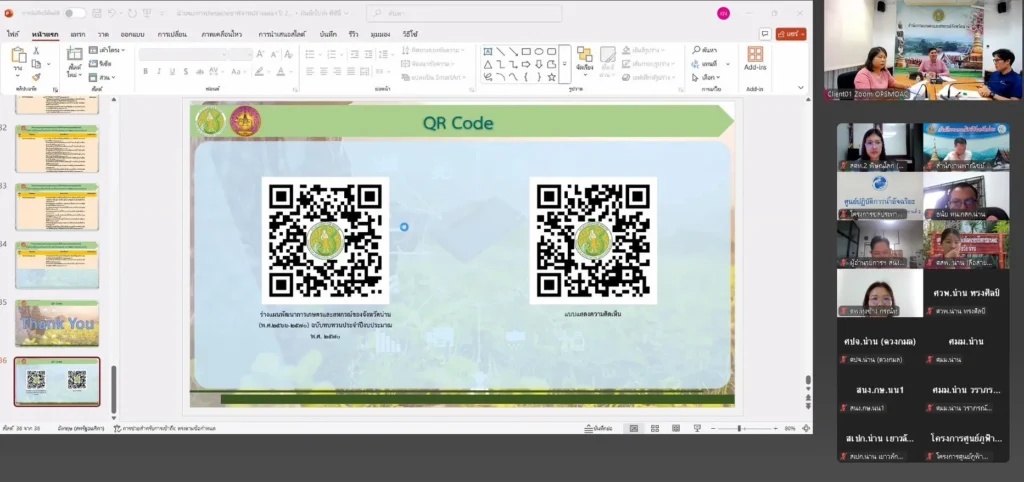Toggle the AutoSave switch
The width and height of the screenshot is (1024, 482).
74,13
